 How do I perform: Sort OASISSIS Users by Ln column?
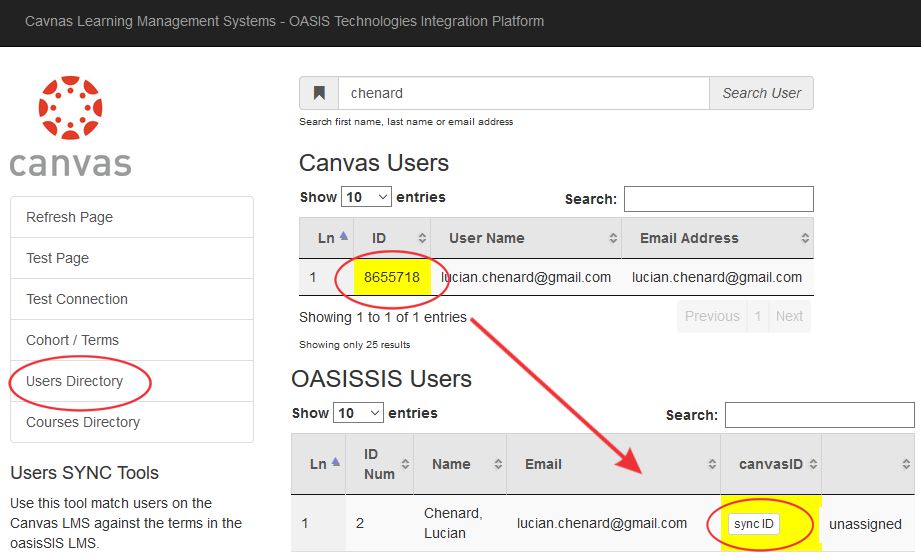pyautogui.click(x=318, y=464)
